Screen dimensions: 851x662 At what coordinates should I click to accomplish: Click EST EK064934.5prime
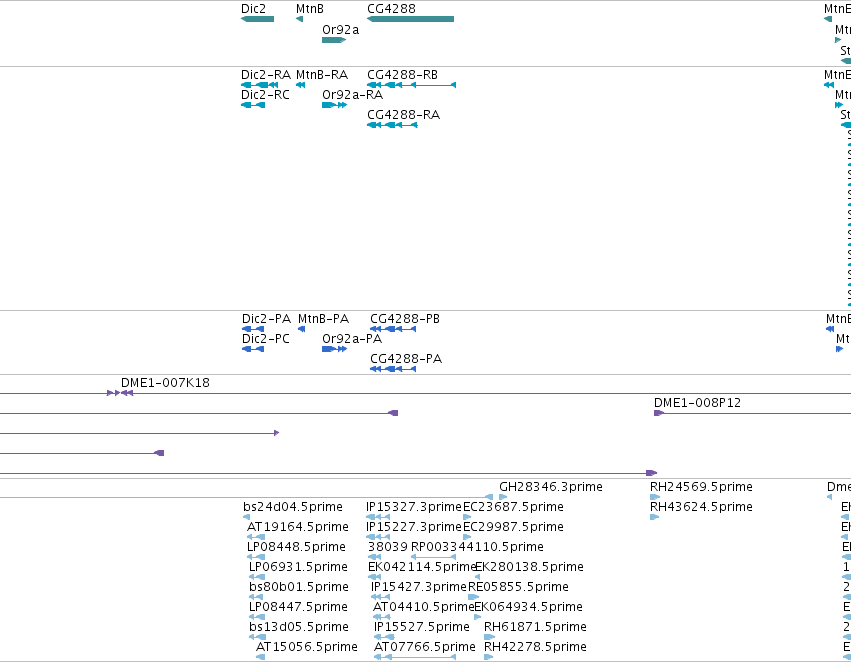[x=529, y=607]
